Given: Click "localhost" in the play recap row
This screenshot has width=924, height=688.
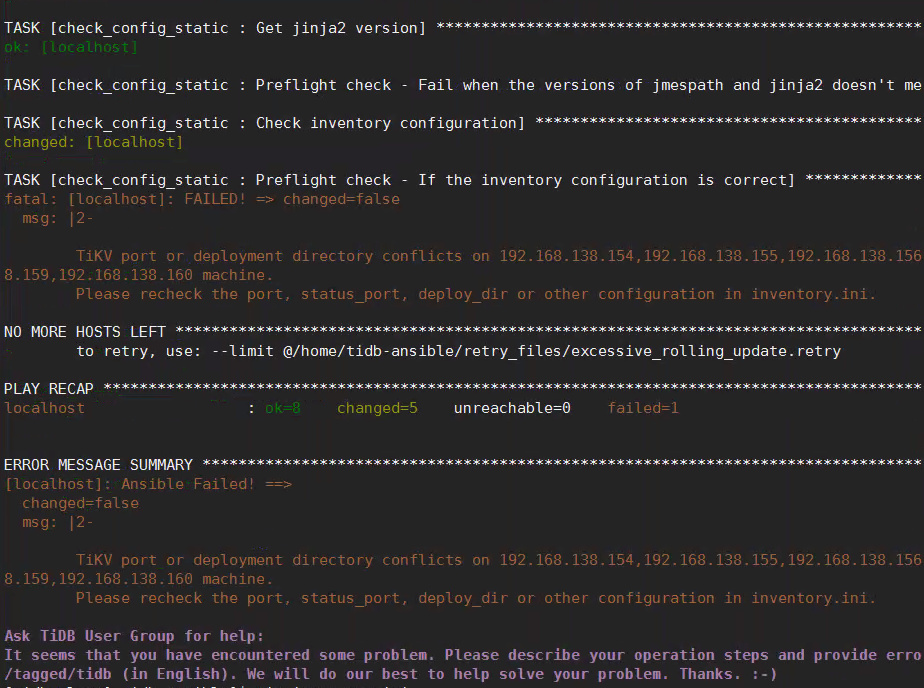Looking at the screenshot, I should tap(44, 408).
